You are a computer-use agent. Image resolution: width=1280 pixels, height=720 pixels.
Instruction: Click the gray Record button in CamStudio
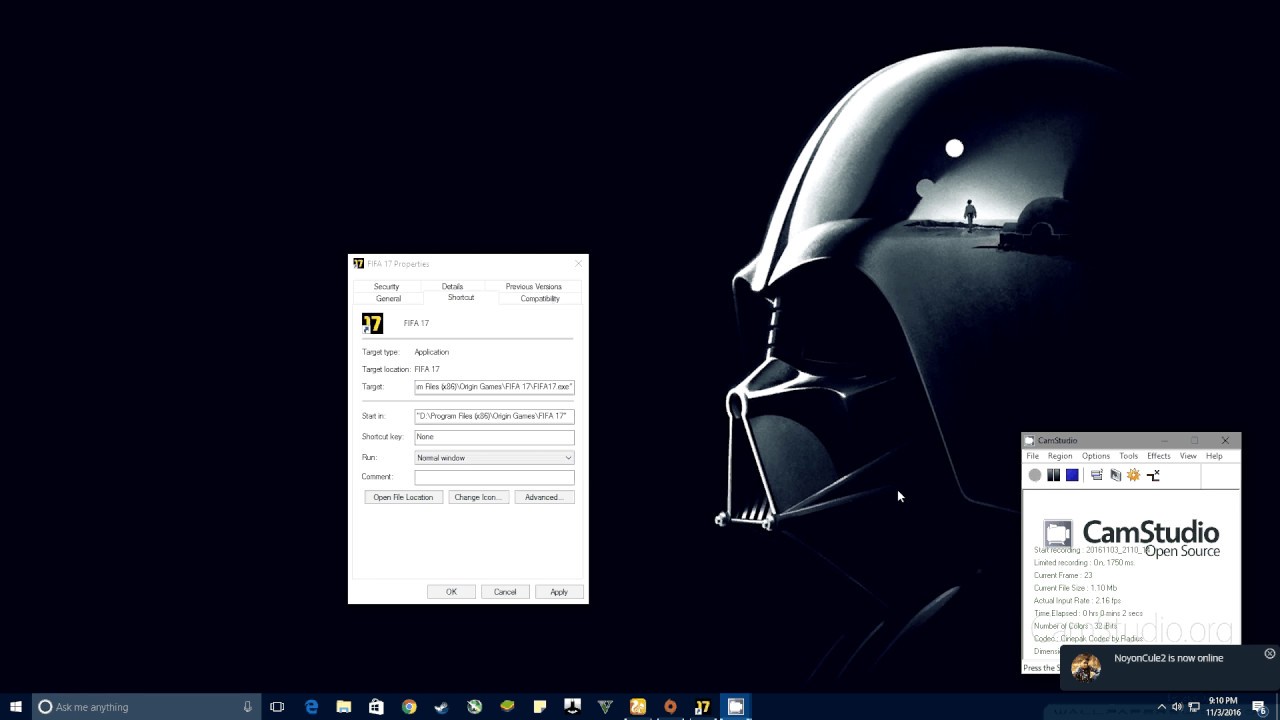pyautogui.click(x=1035, y=475)
